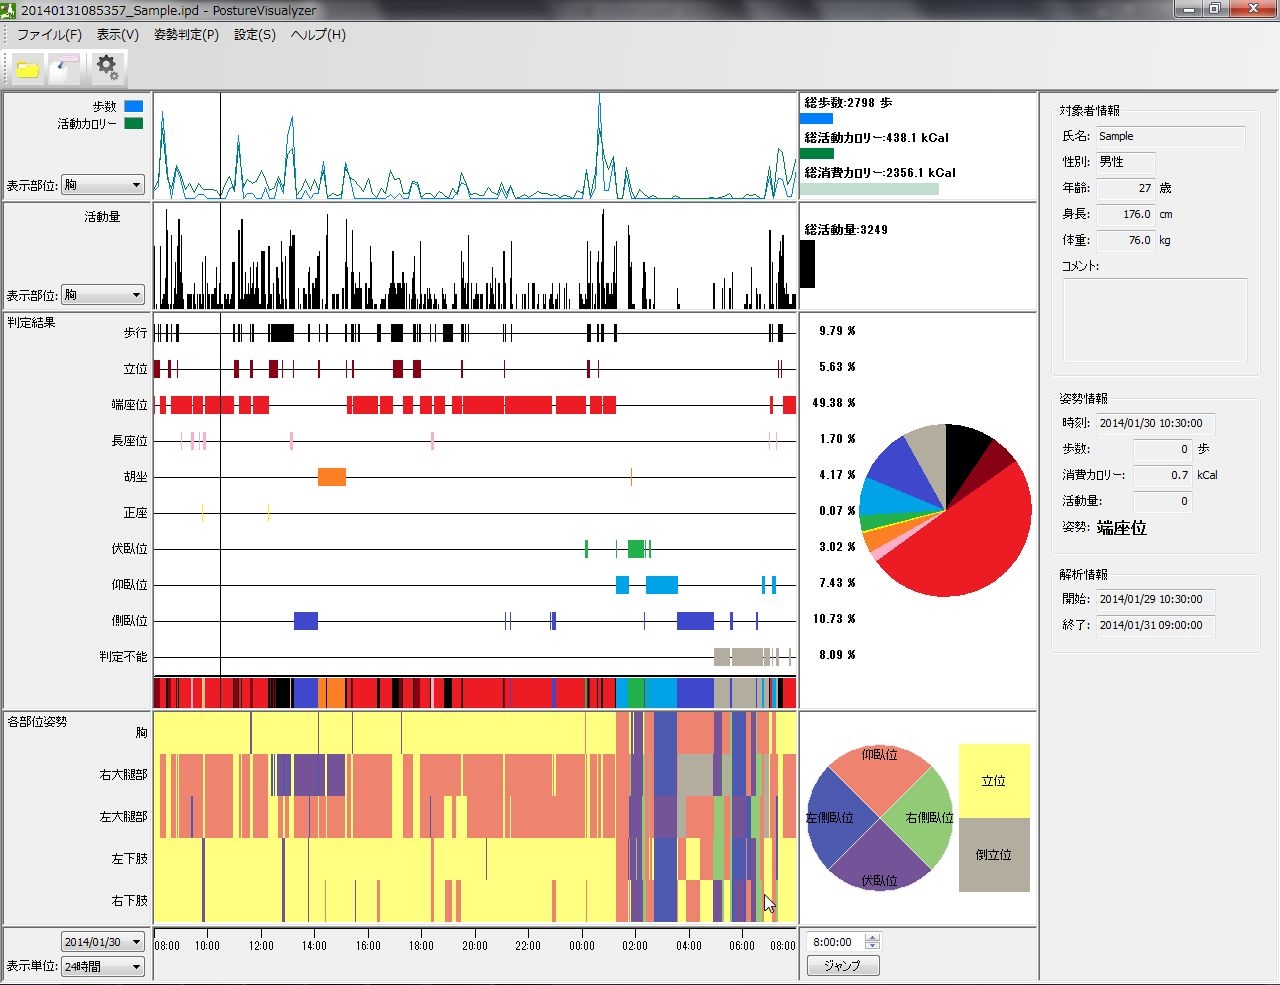
Task: Click the 49.38 % 端座位 percentage
Action: (x=834, y=403)
